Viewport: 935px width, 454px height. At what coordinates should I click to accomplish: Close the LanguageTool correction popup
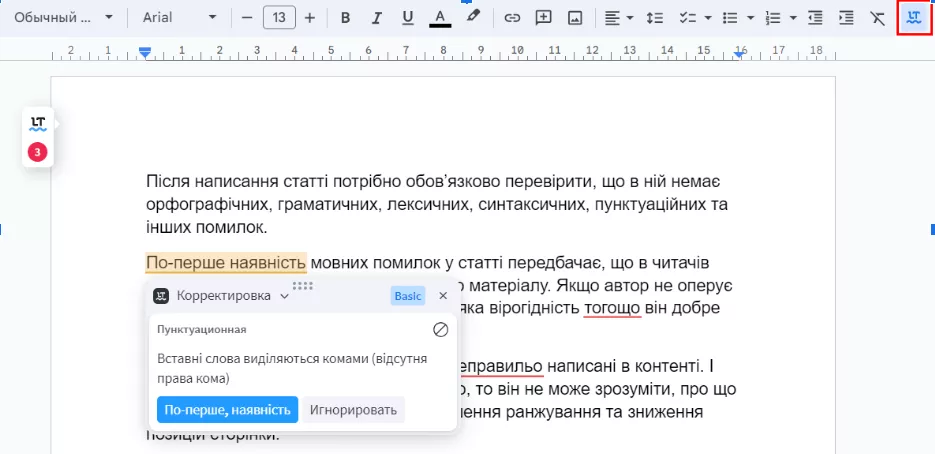point(443,296)
